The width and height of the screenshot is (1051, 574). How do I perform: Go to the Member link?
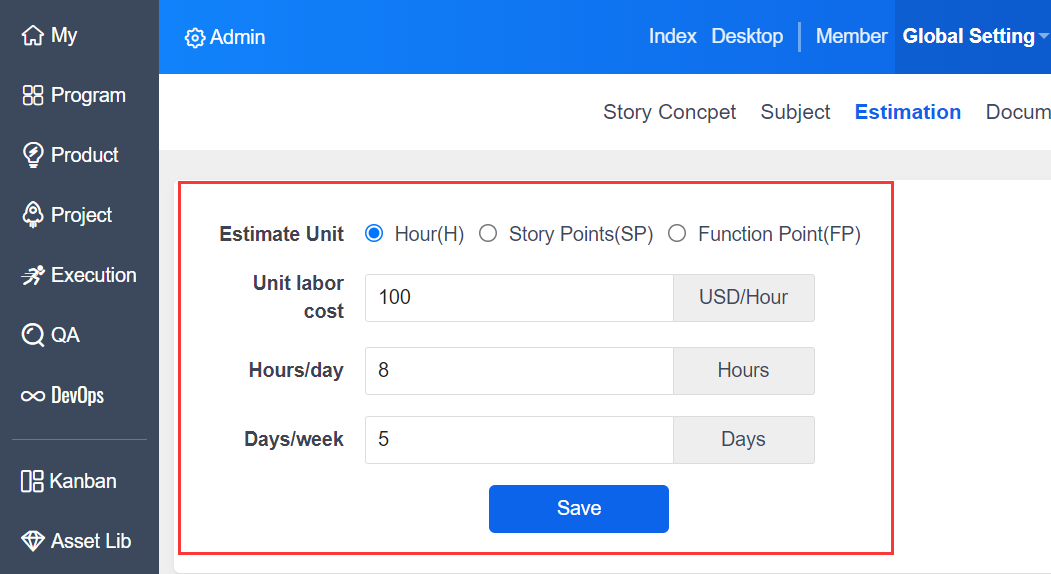[851, 36]
